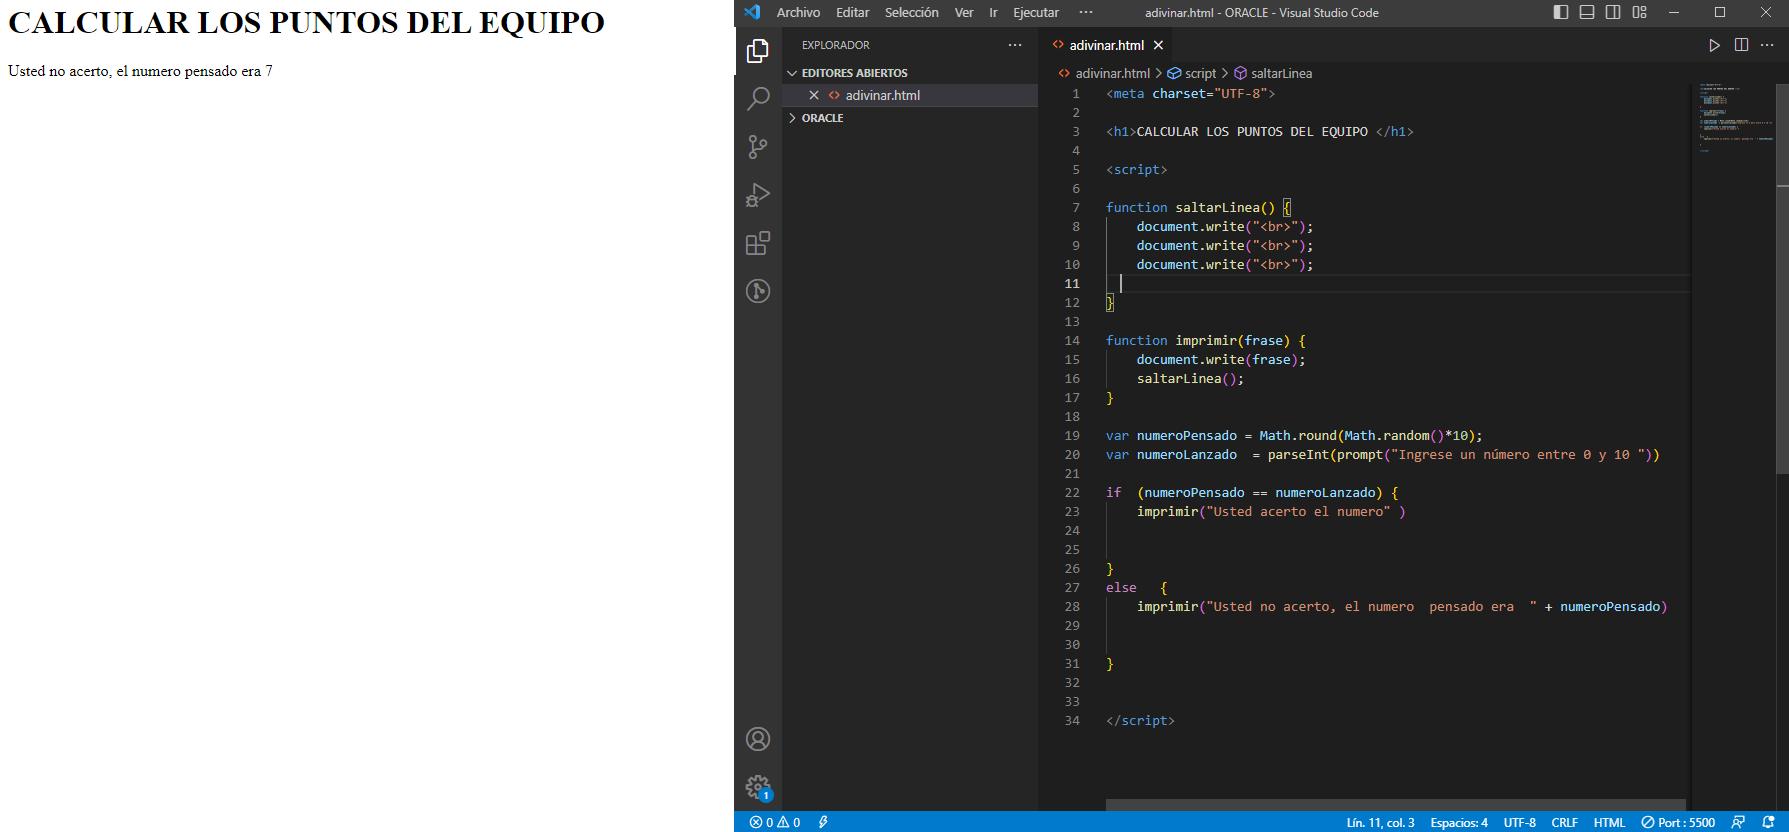1789x832 pixels.
Task: Open notifications bell in status bar
Action: pos(1768,822)
